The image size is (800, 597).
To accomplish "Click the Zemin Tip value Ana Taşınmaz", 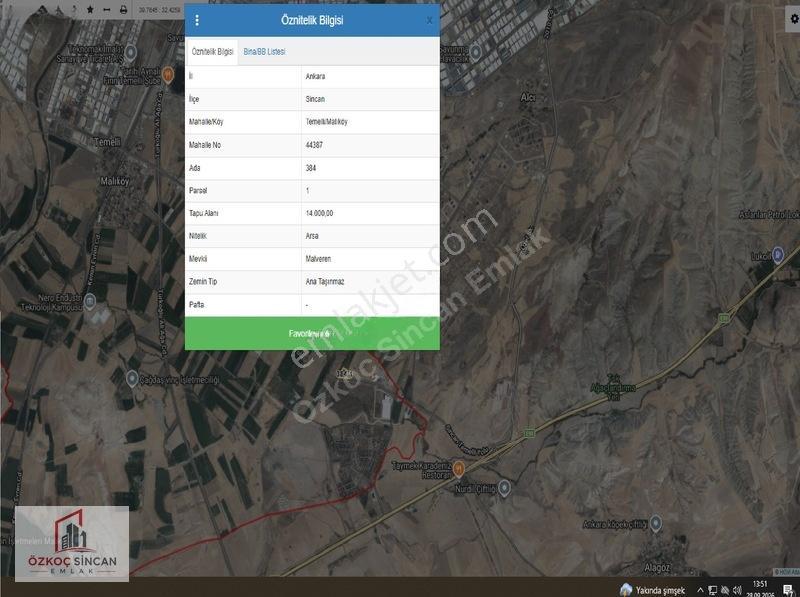I will tap(325, 282).
